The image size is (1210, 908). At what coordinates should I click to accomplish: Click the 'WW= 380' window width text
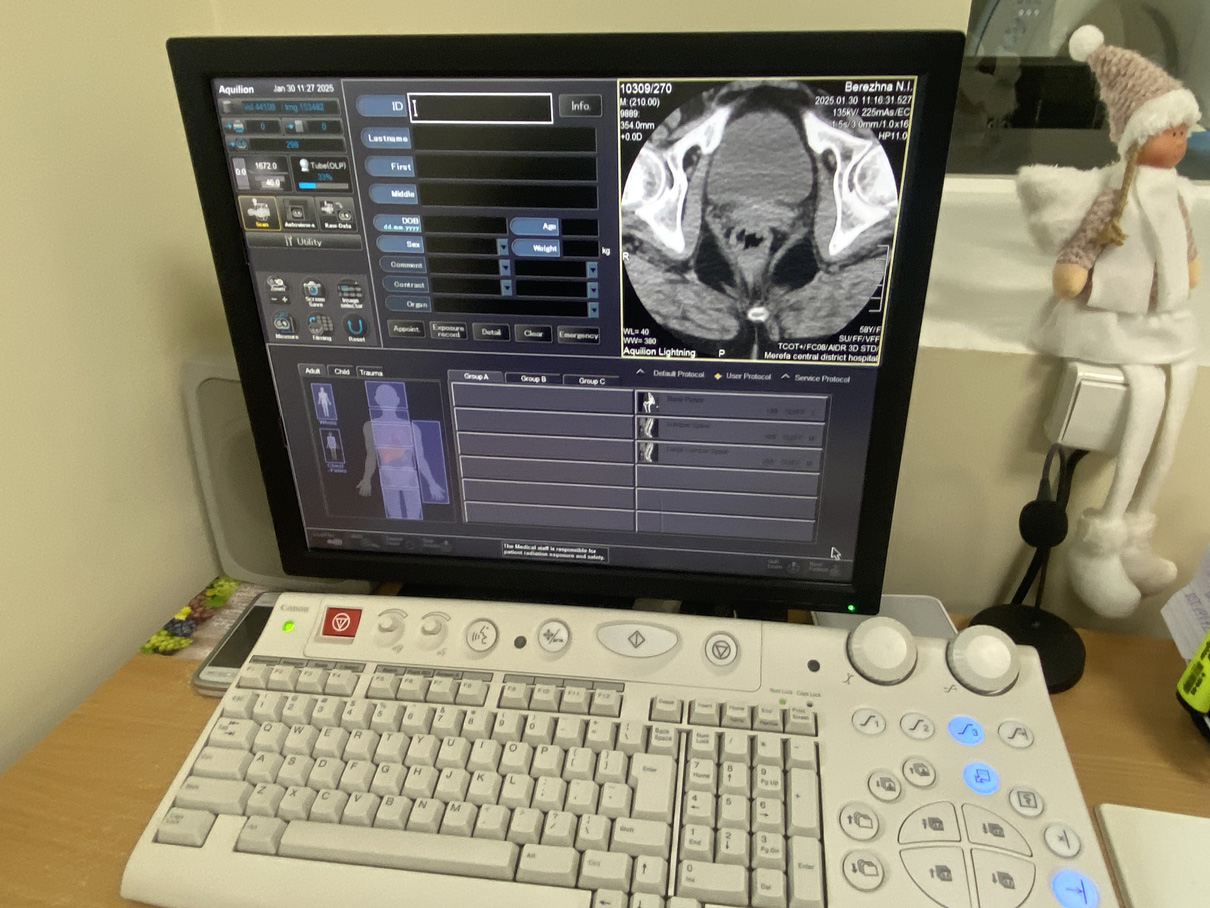coord(642,341)
